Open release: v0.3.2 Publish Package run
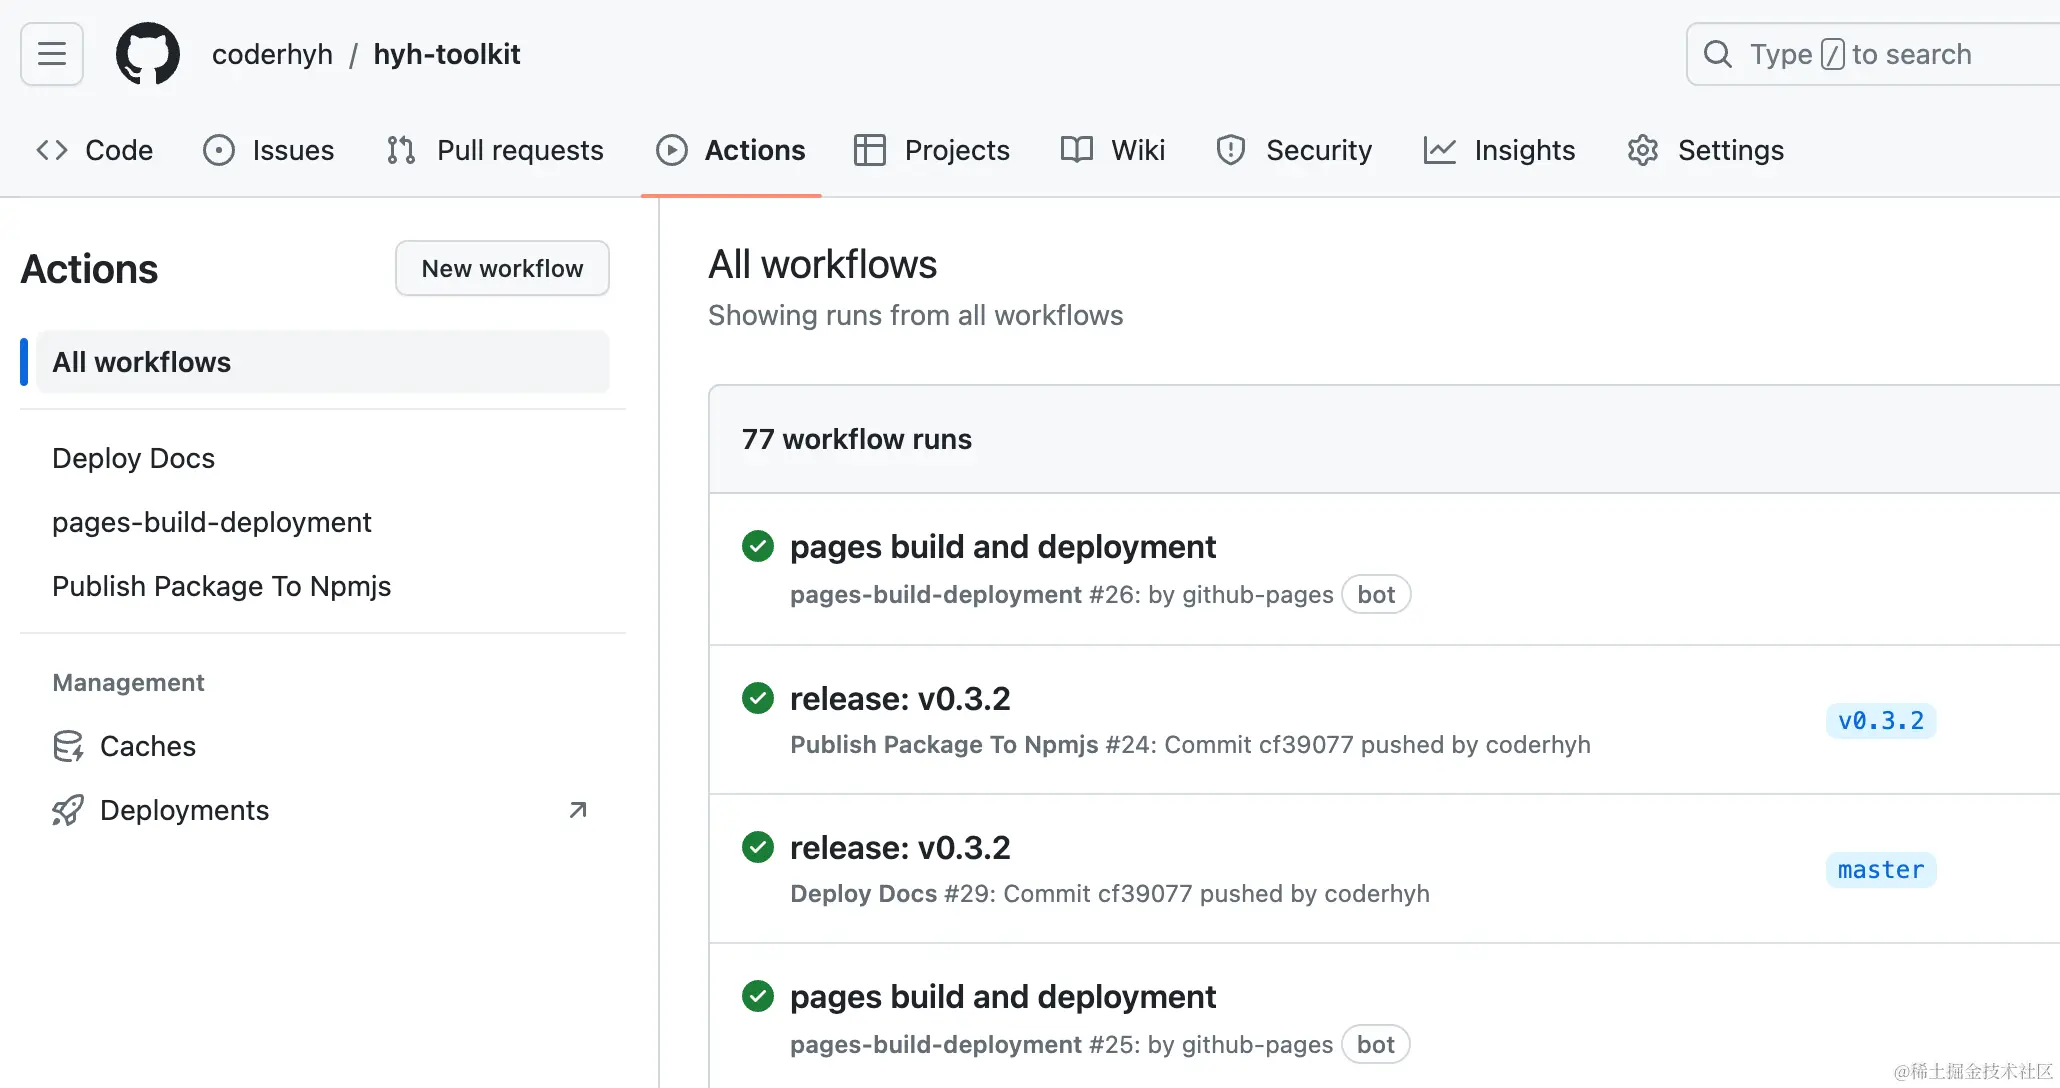Viewport: 2060px width, 1088px height. point(900,698)
